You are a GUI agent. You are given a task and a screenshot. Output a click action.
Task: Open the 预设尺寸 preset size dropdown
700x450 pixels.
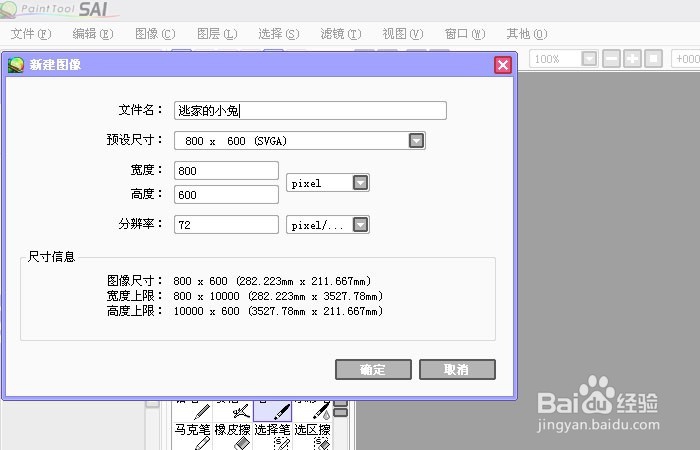tap(416, 141)
